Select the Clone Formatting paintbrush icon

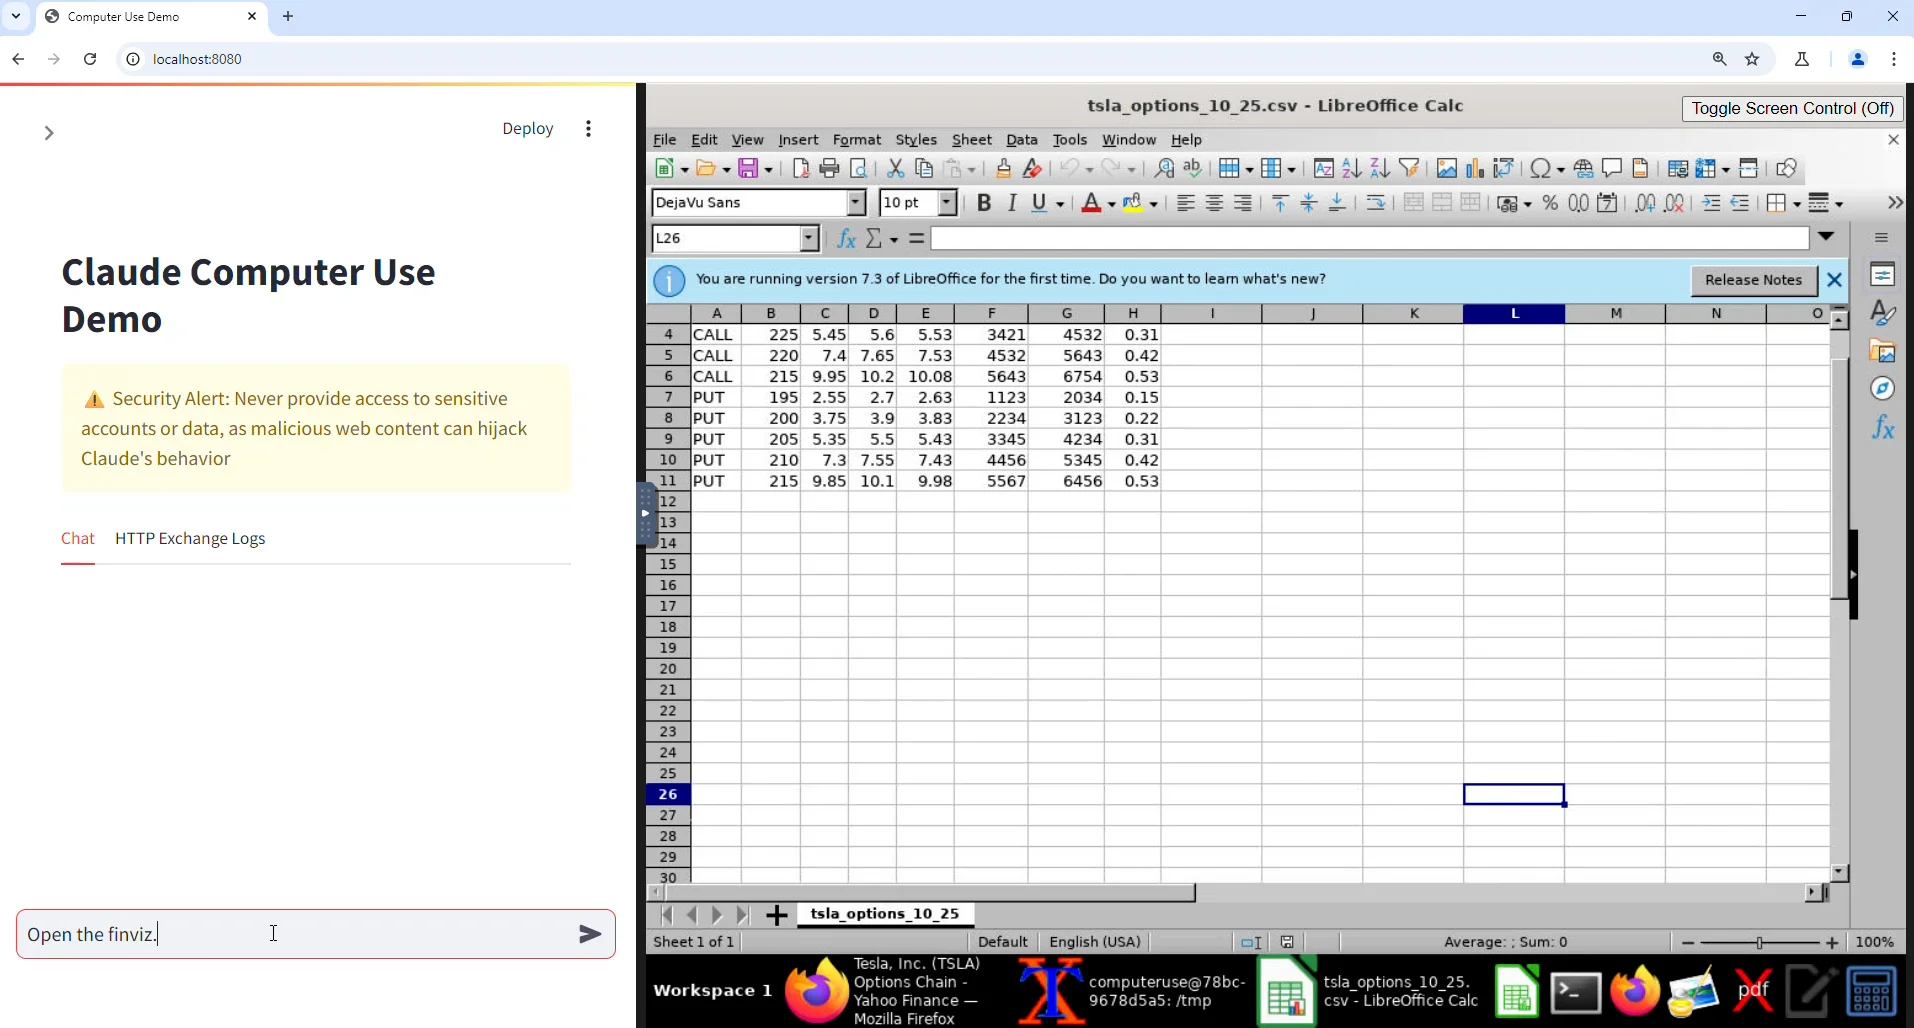[1003, 169]
